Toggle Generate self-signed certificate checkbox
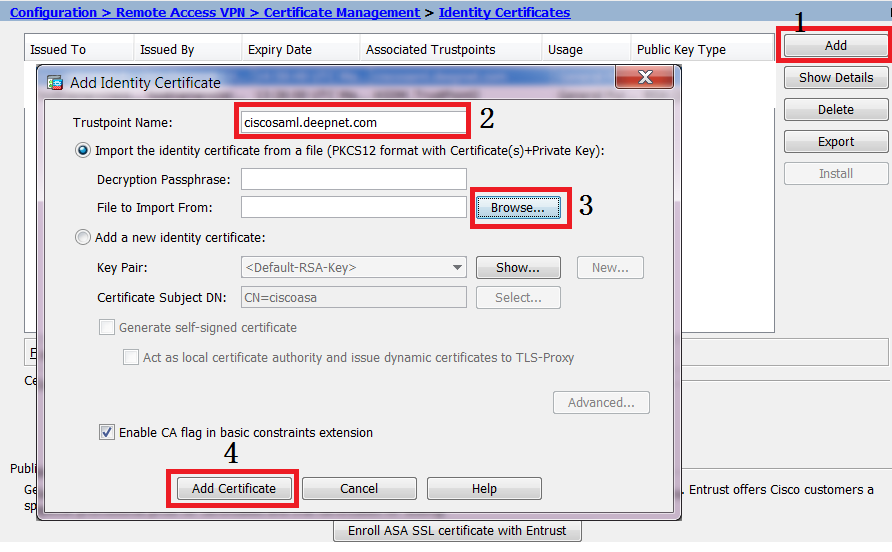The height and width of the screenshot is (552, 892). (x=107, y=327)
